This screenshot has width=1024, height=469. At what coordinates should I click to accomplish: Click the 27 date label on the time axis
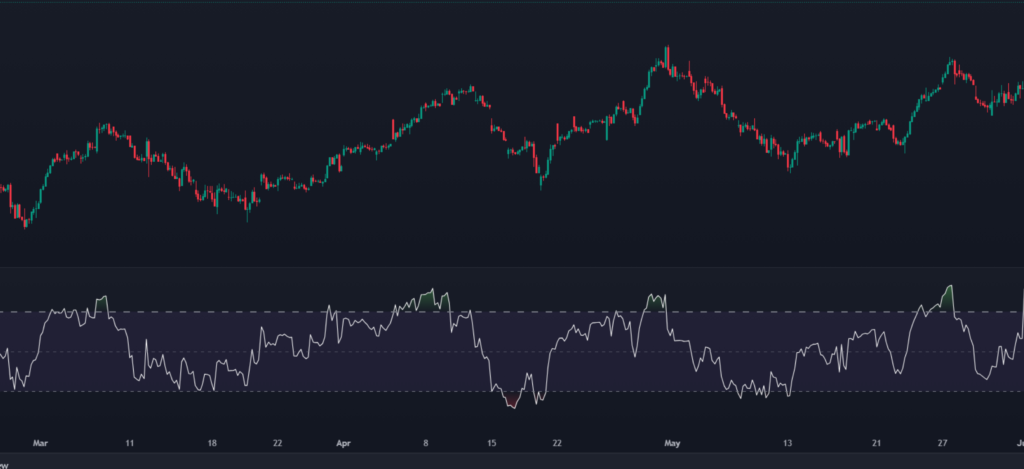(x=942, y=444)
